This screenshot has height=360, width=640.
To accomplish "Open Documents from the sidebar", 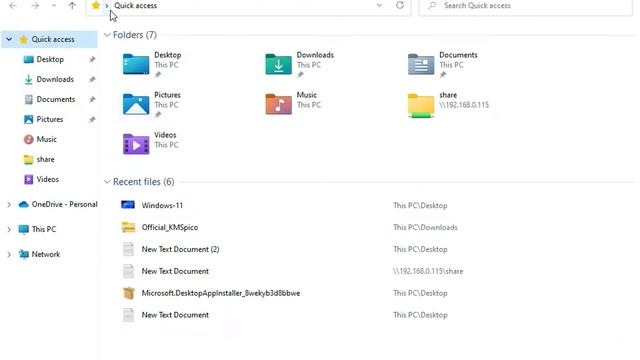I will point(56,99).
